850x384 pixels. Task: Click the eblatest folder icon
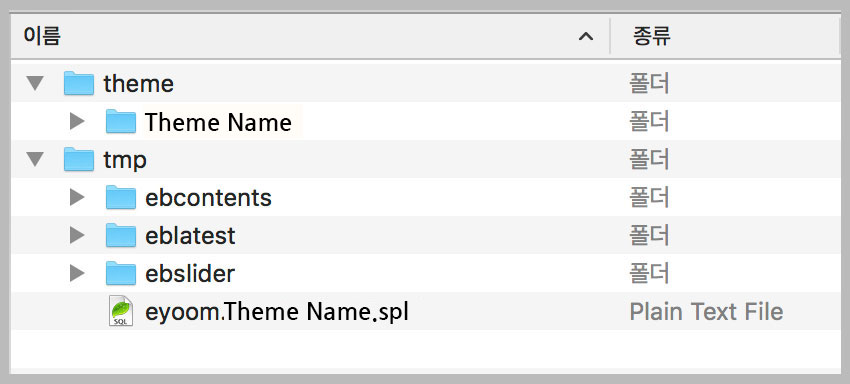pos(120,235)
